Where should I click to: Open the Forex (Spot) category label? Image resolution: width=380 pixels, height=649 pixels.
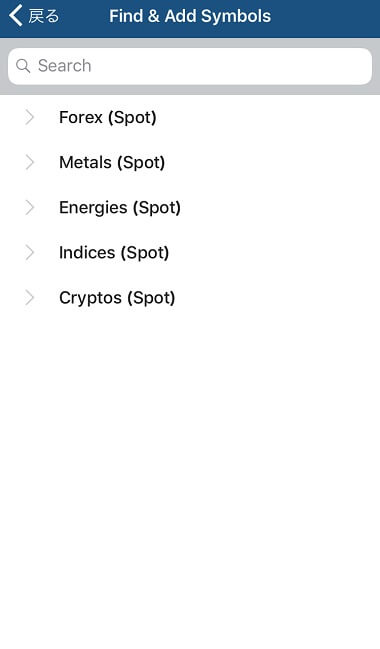[108, 118]
